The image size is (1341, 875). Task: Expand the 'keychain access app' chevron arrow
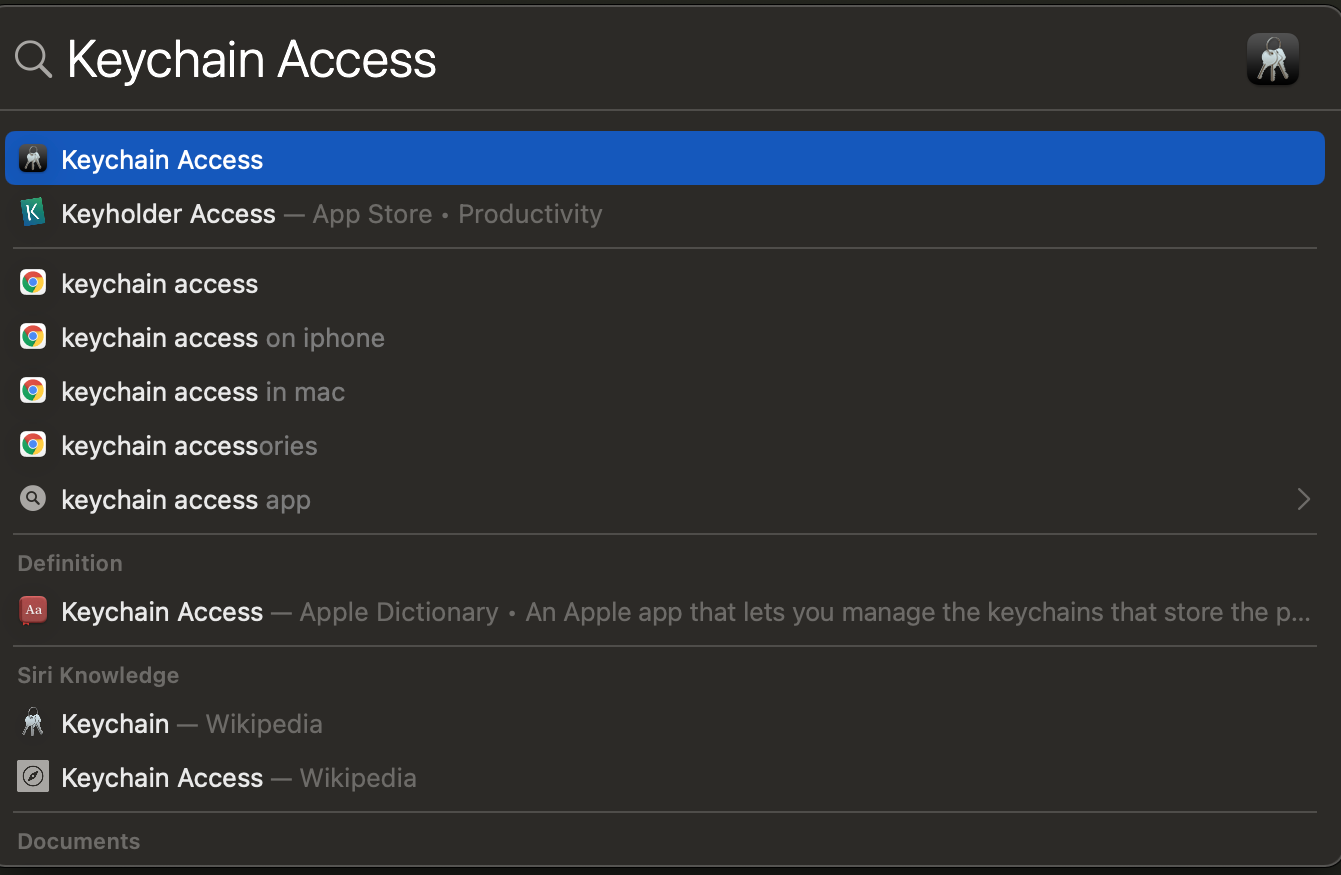coord(1303,499)
